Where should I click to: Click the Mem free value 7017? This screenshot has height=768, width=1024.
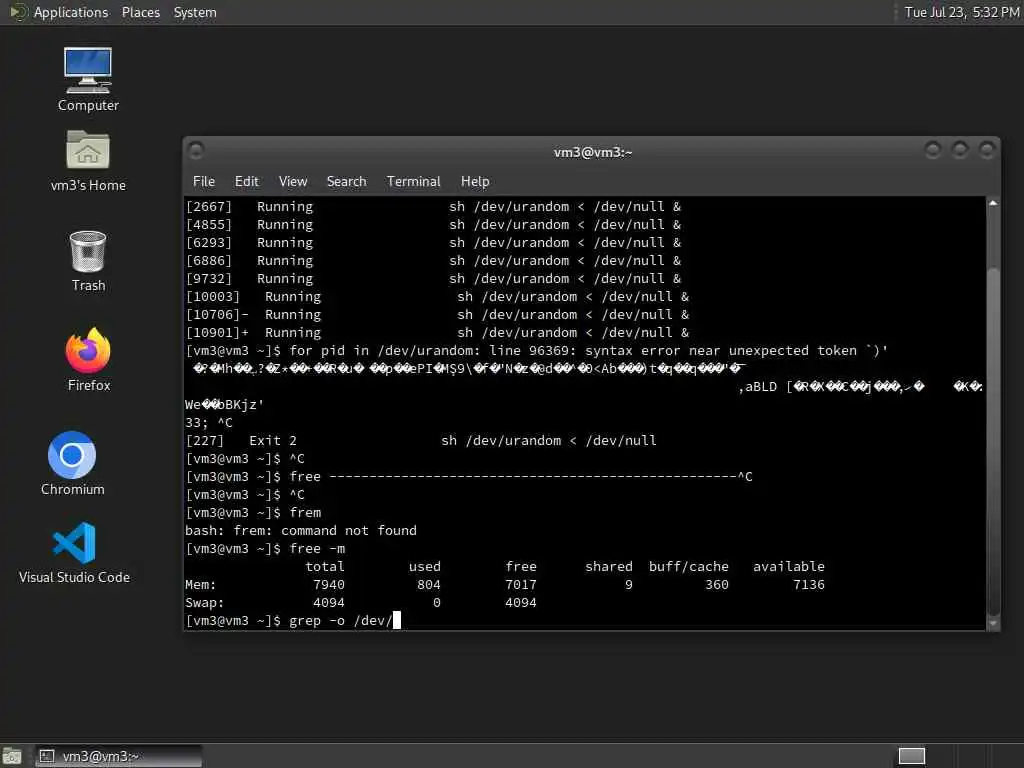[520, 584]
